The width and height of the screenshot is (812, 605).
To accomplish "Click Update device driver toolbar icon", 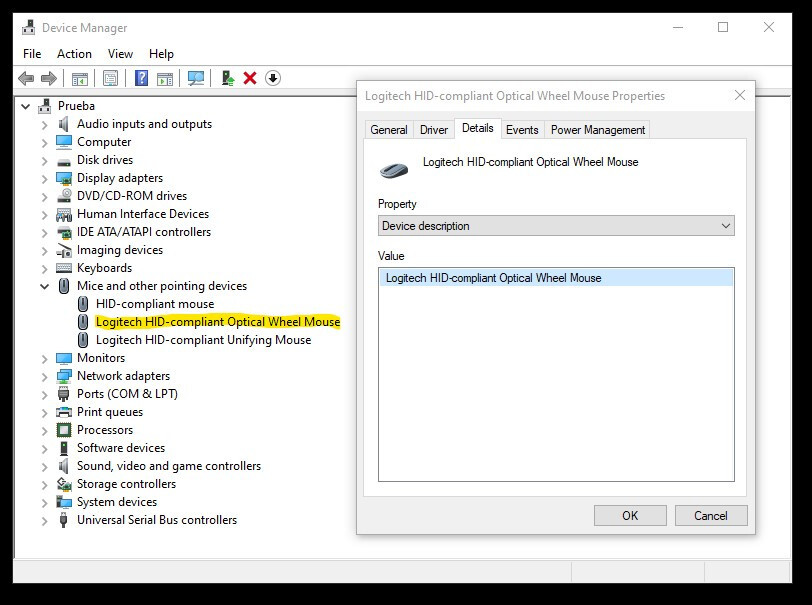I will 228,78.
